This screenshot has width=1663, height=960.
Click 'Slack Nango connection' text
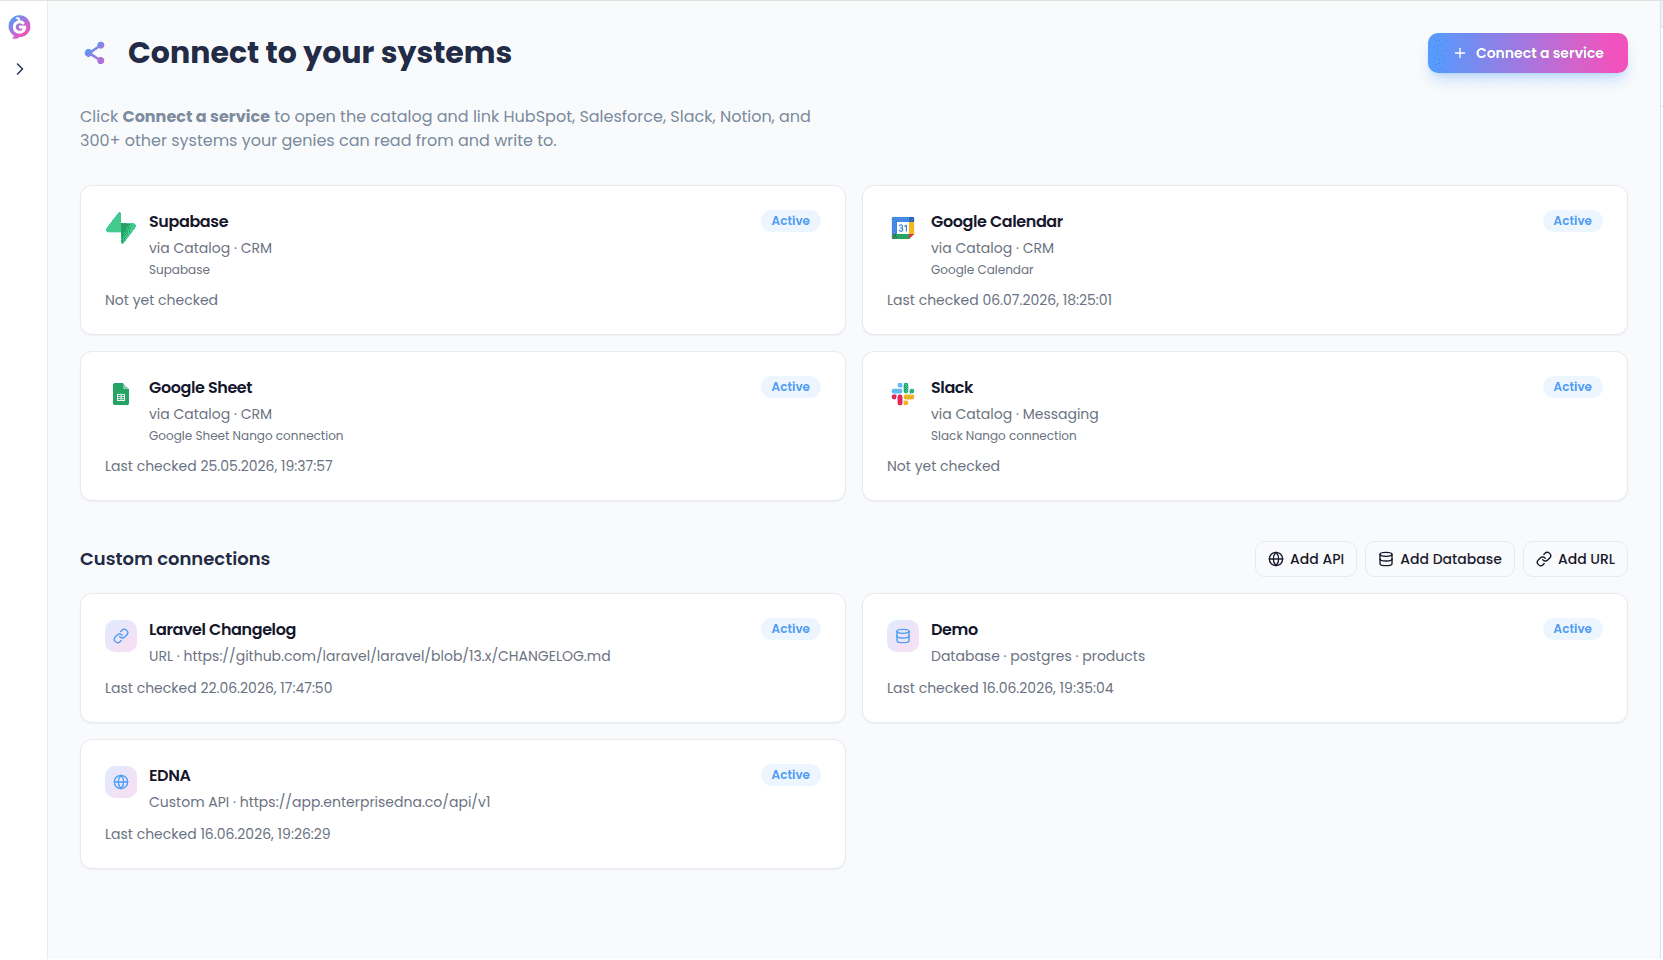[x=1003, y=436]
